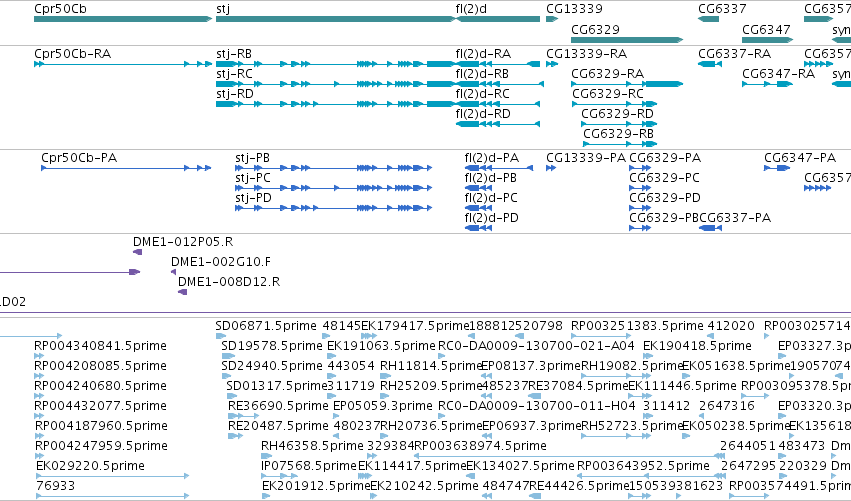Screen dimensions: 851x501
Task: Click the RP004208085.5prime EST label
Action: click(x=100, y=366)
